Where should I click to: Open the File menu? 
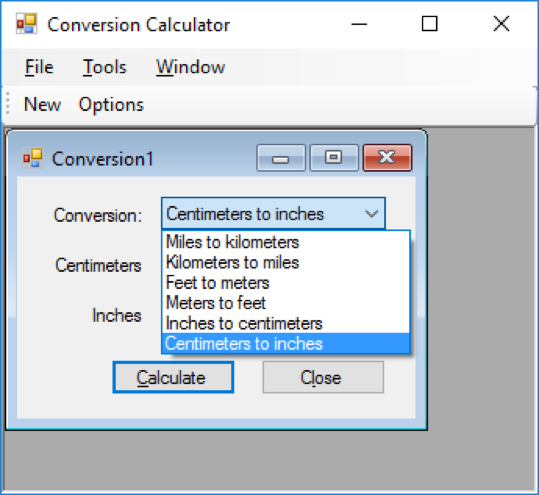click(x=39, y=67)
